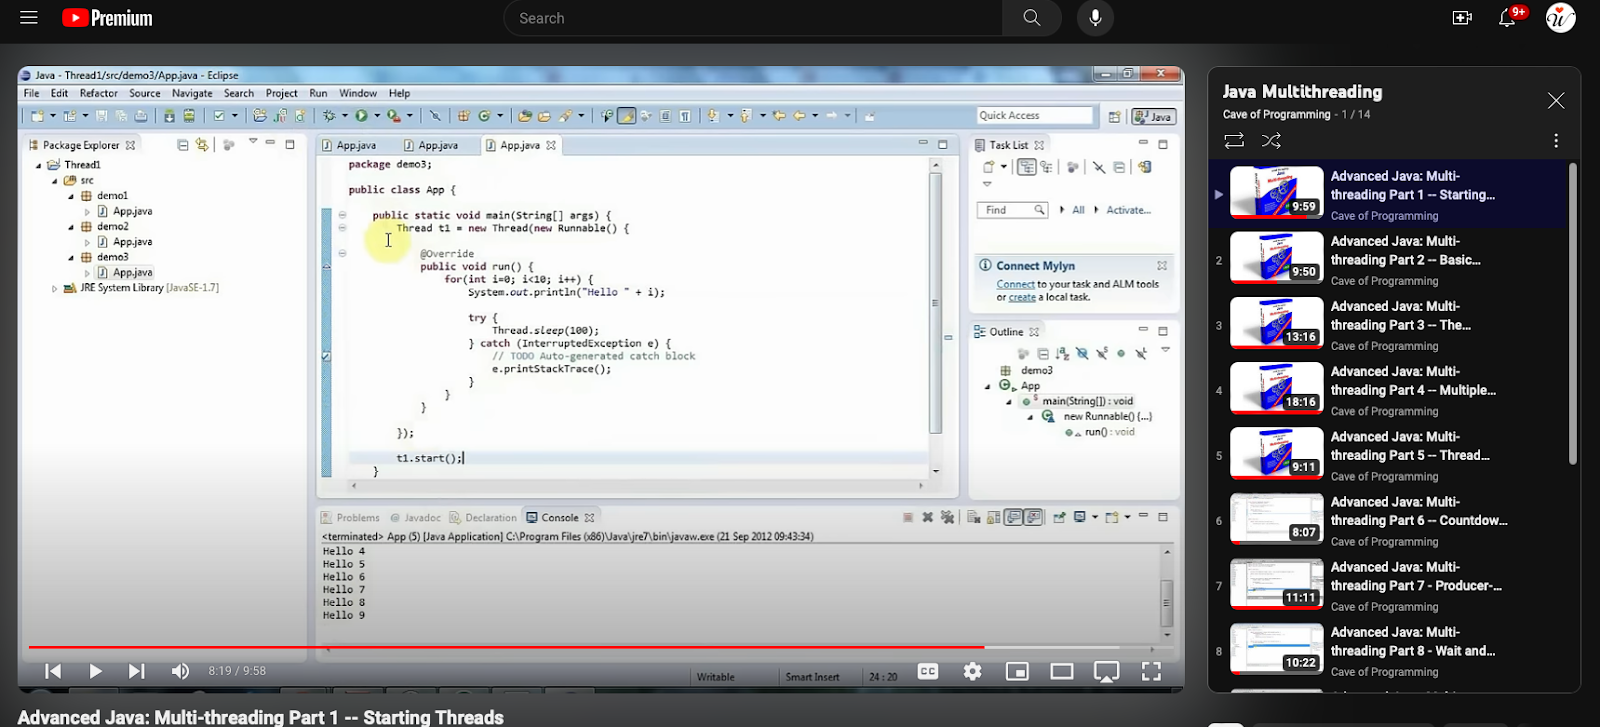Screen dimensions: 1600x727
Task: Switch to the Declaration tab
Action: coord(483,517)
